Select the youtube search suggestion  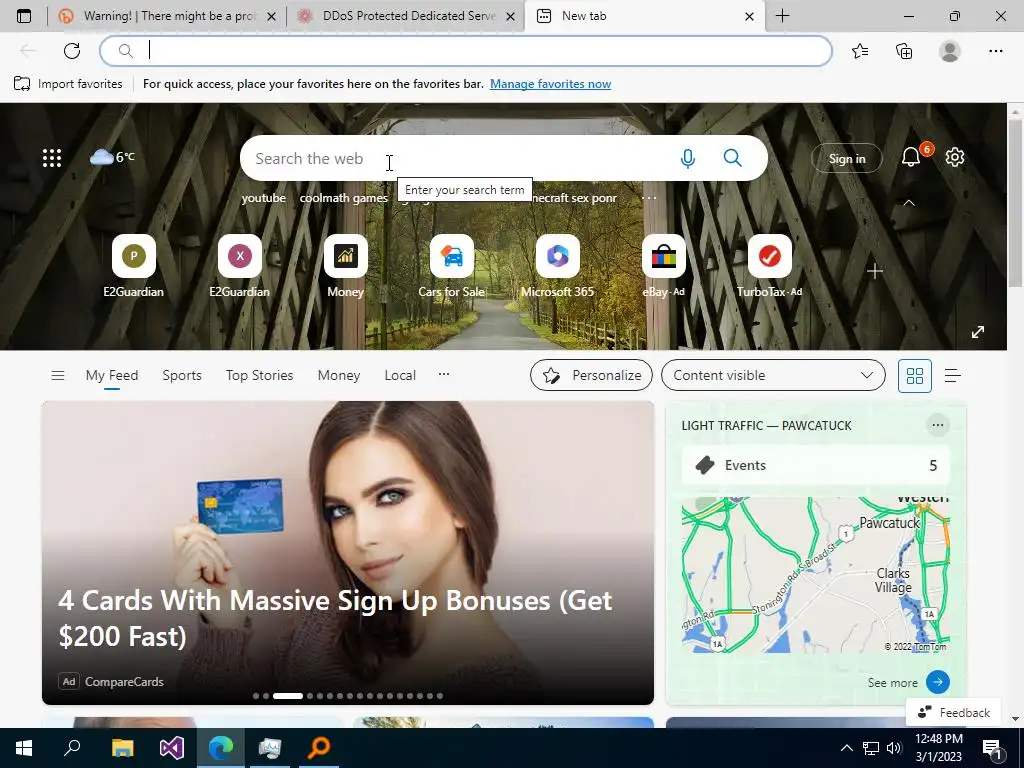coord(264,198)
